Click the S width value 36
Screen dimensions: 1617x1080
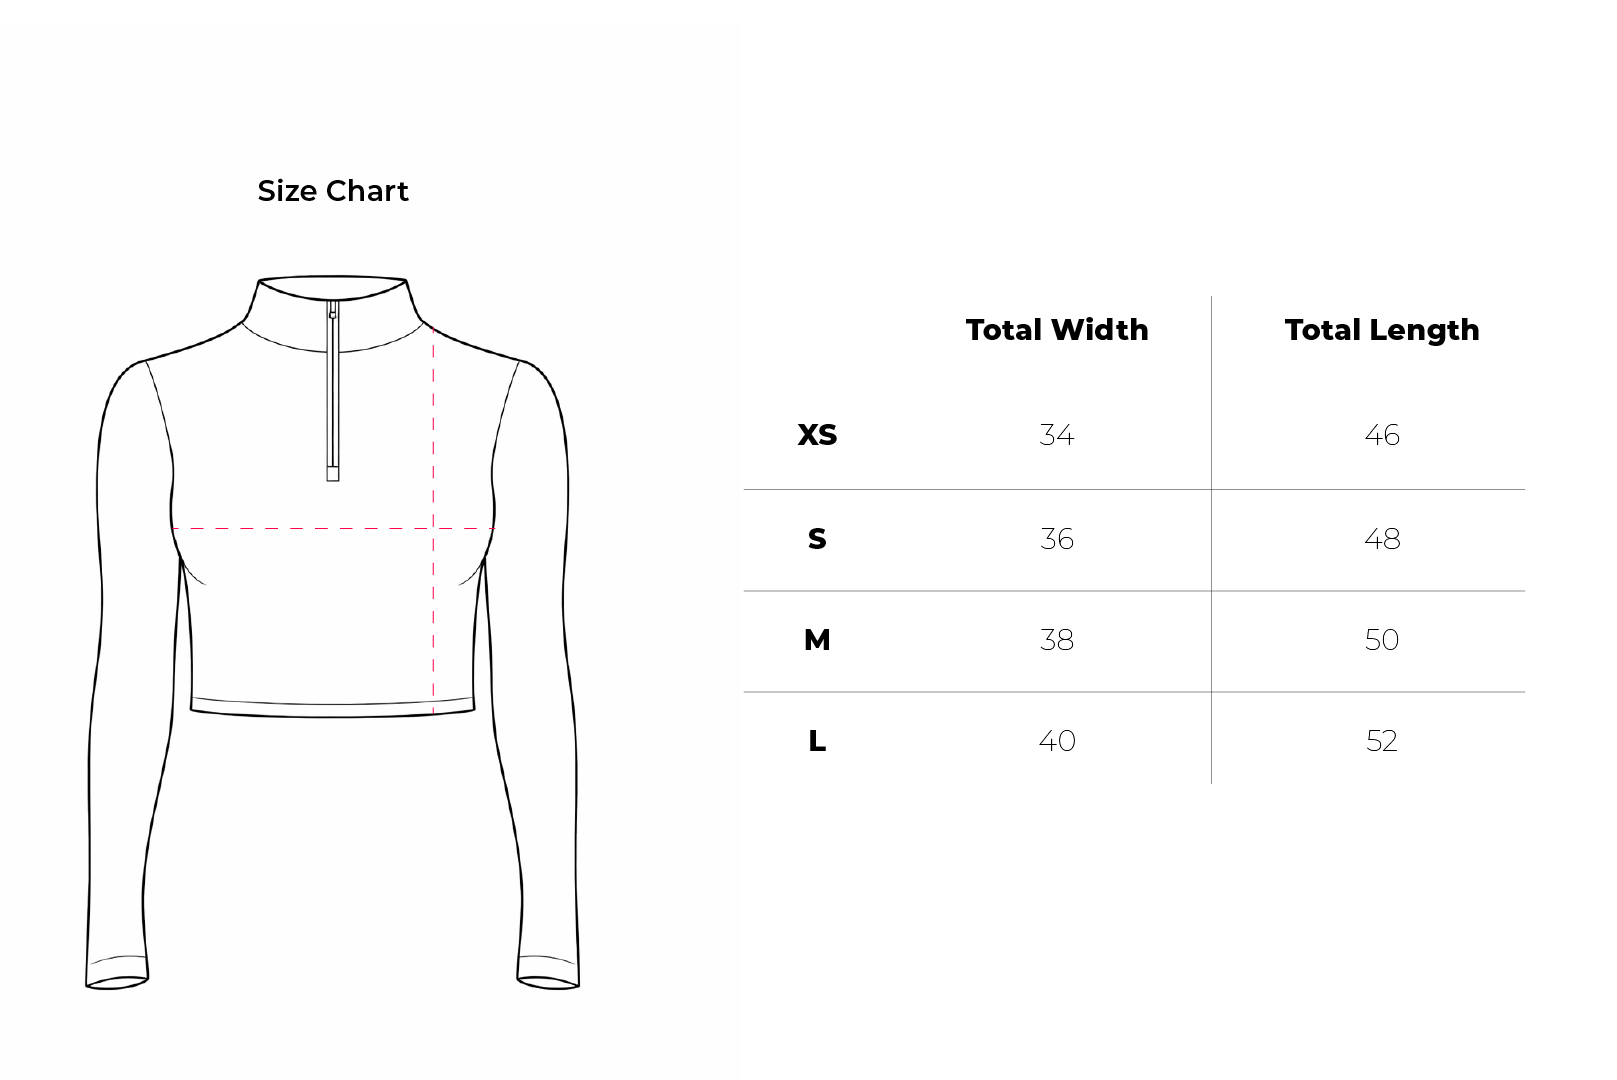(x=1057, y=539)
